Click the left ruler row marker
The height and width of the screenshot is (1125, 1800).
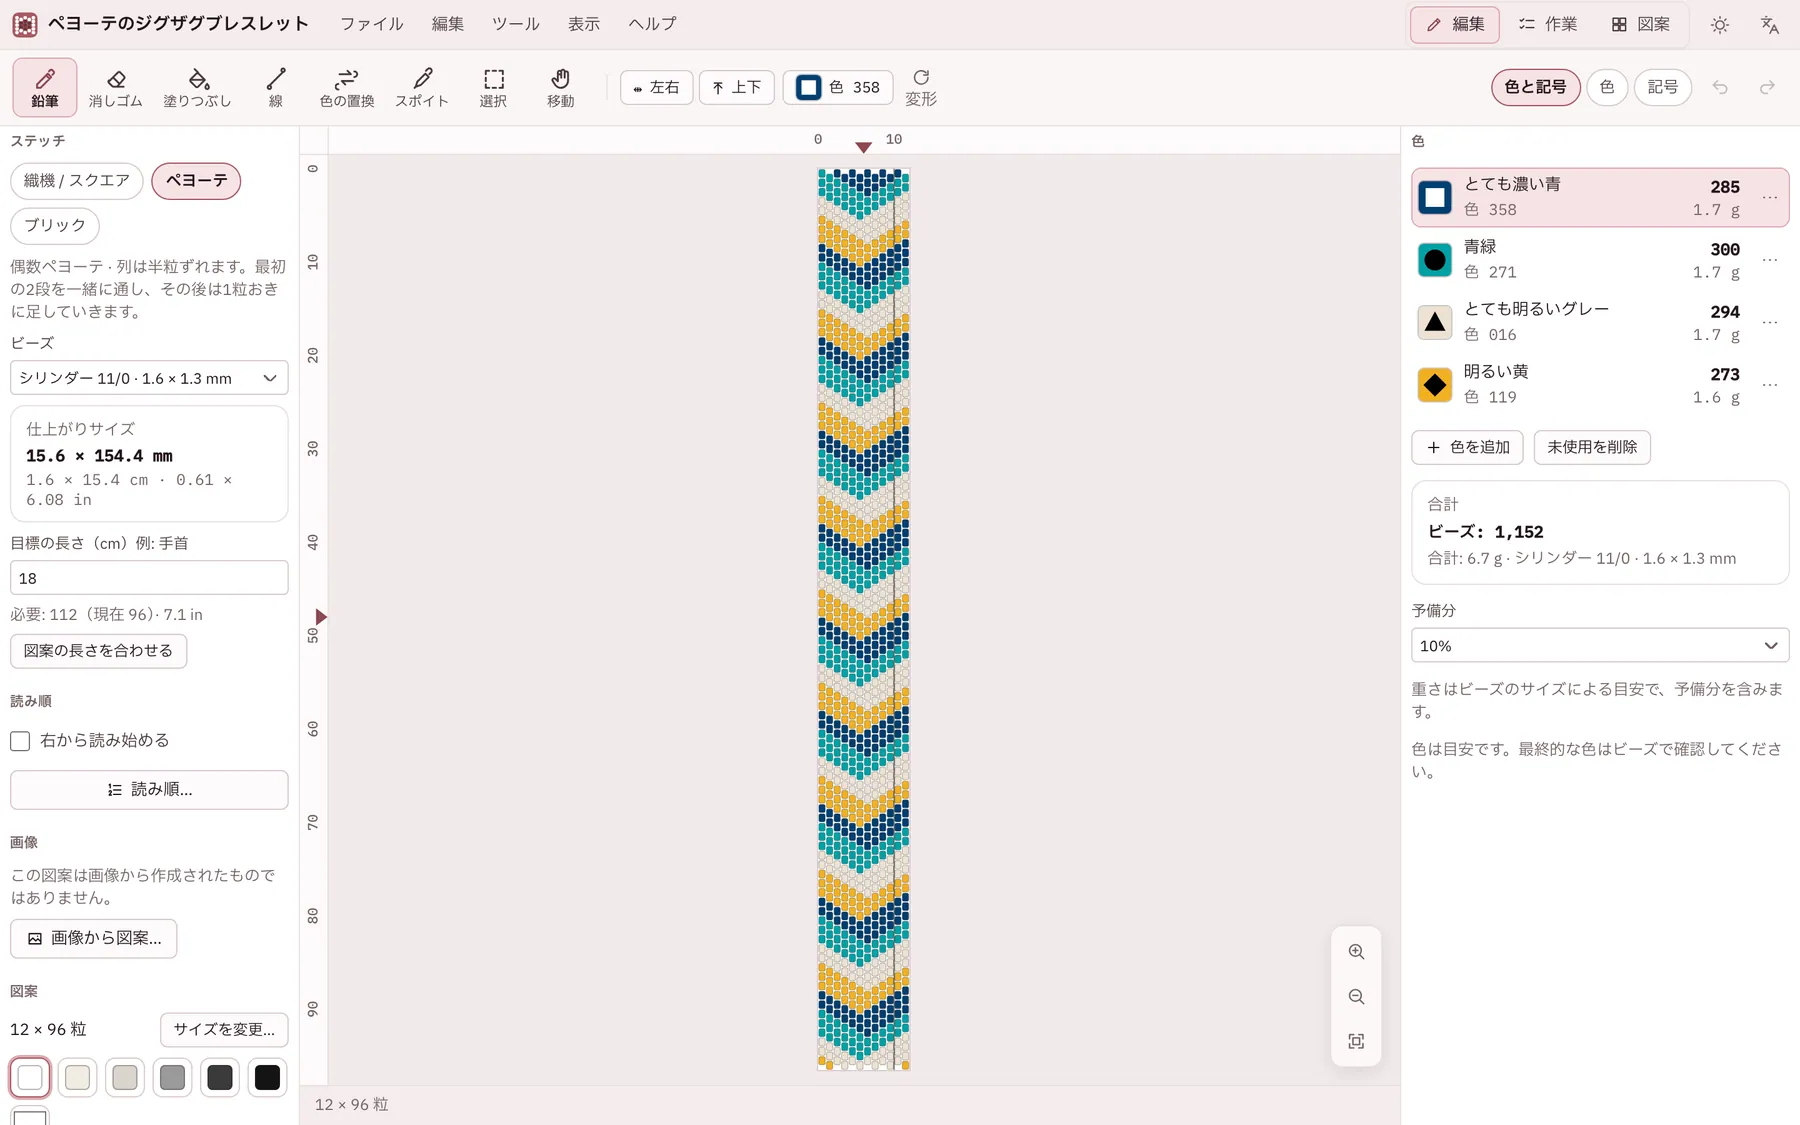click(x=321, y=617)
